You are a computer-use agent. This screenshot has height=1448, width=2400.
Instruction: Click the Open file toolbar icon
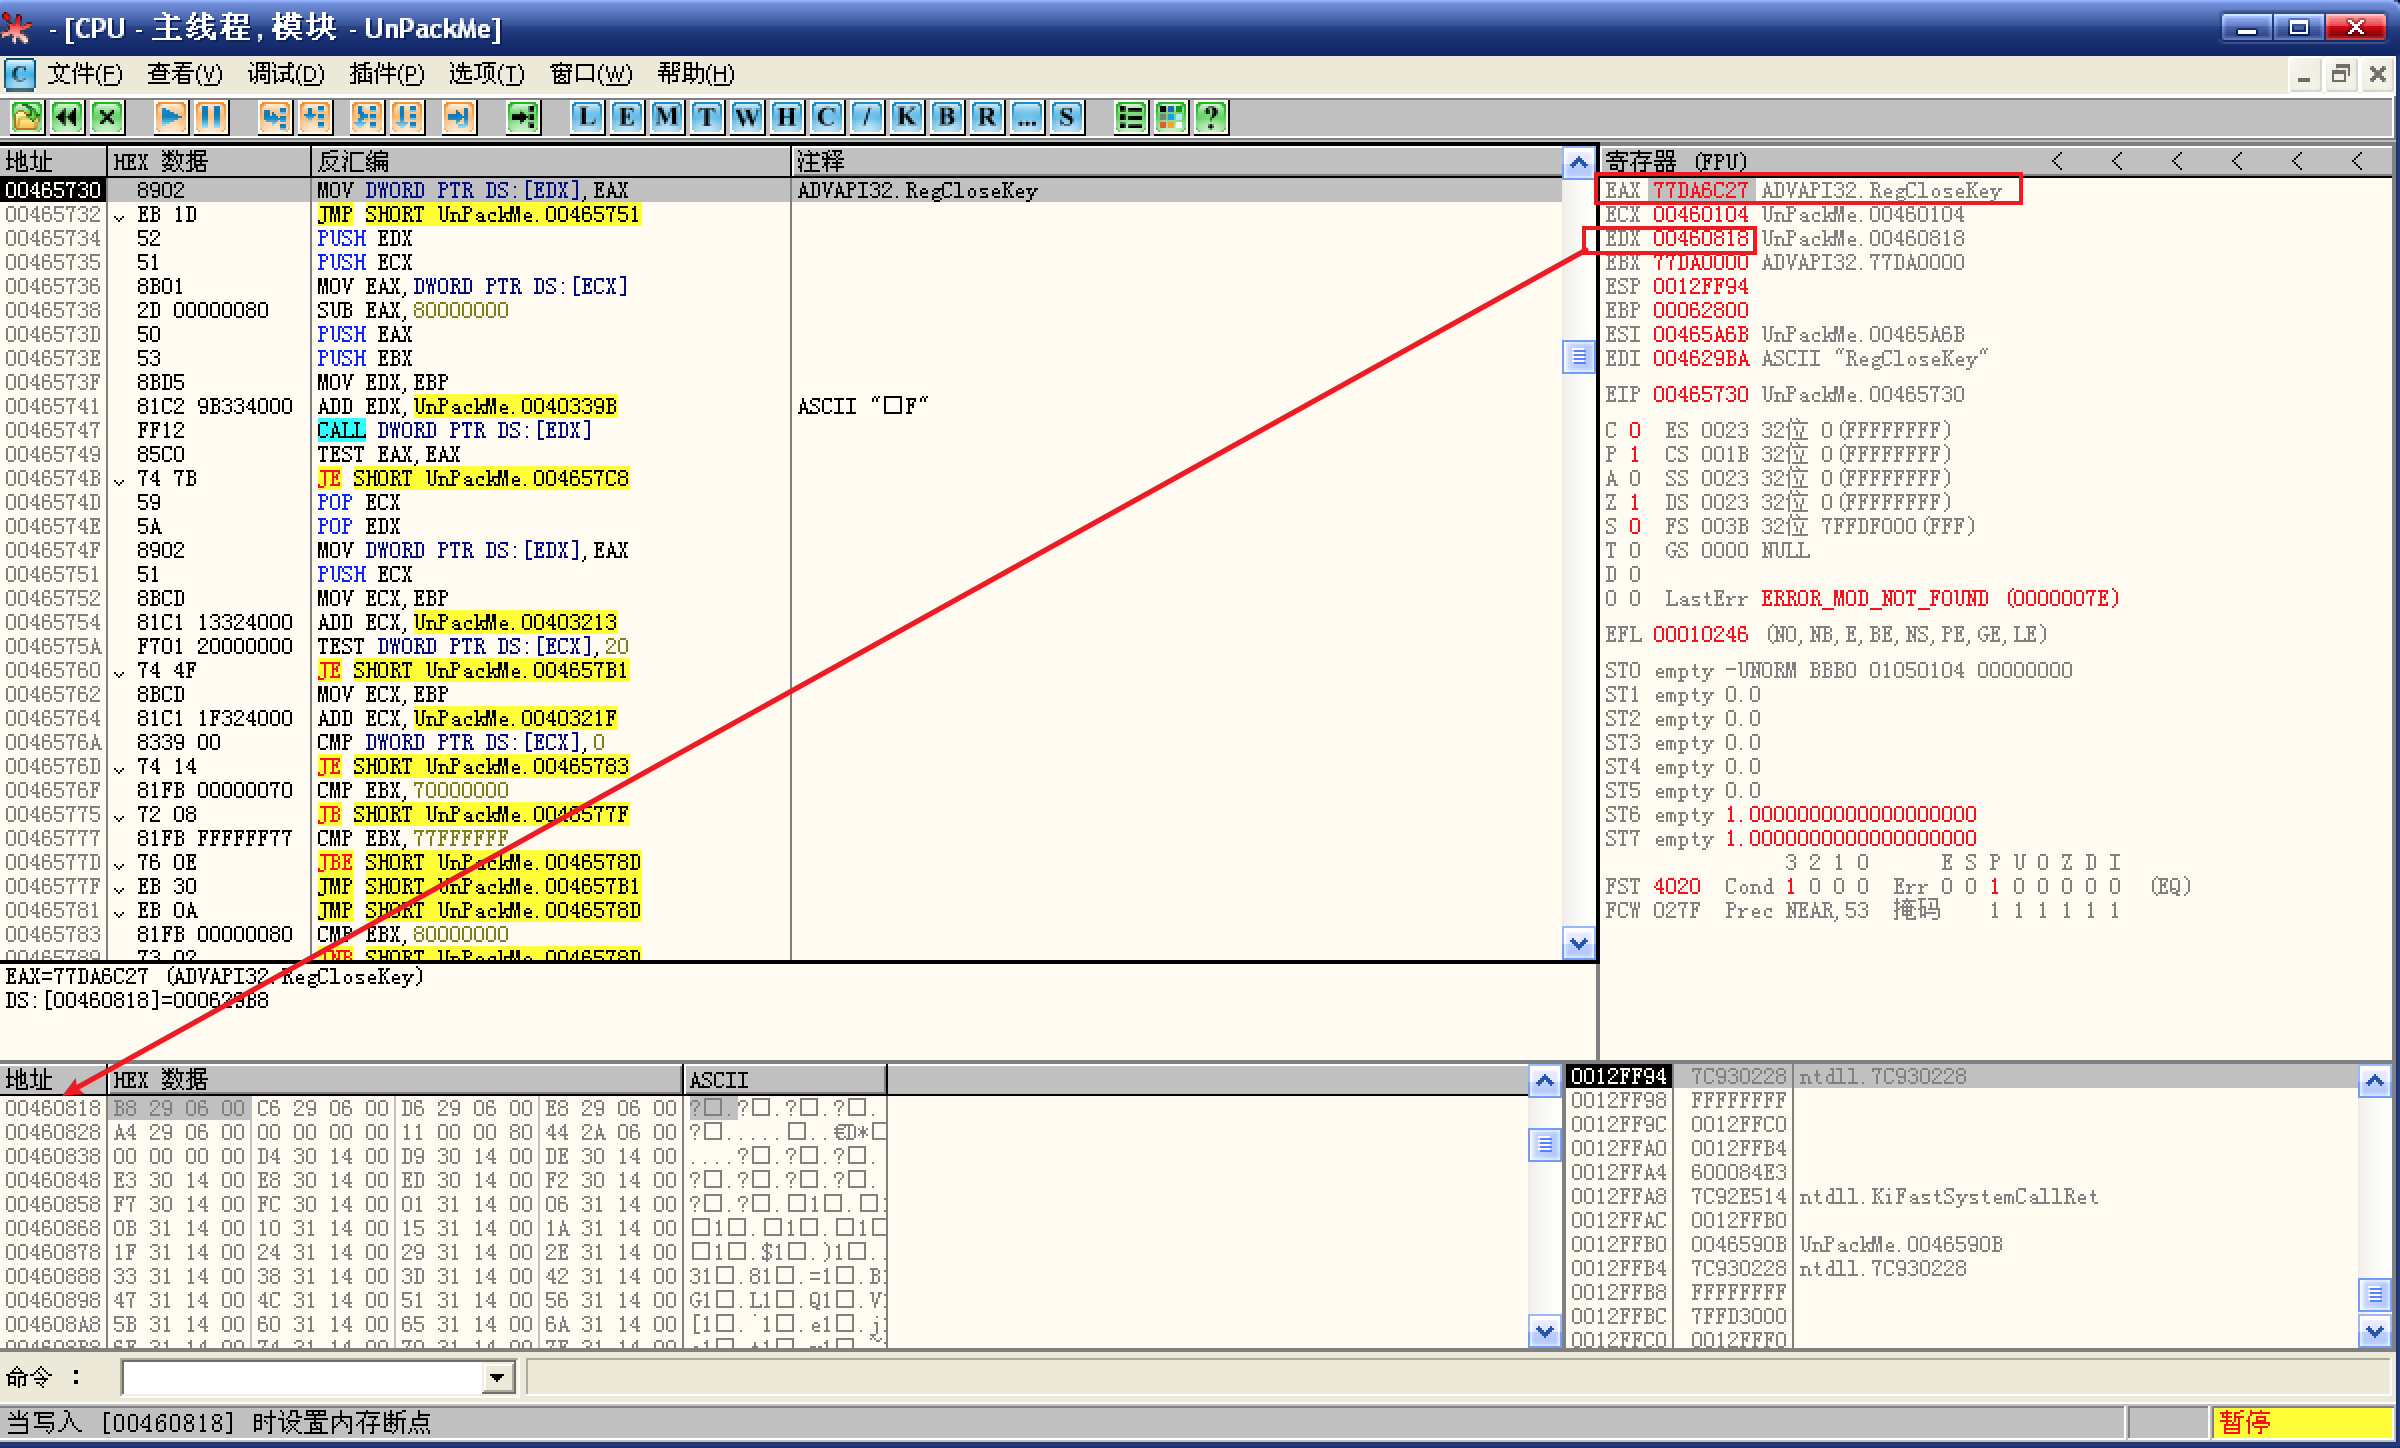(x=27, y=117)
